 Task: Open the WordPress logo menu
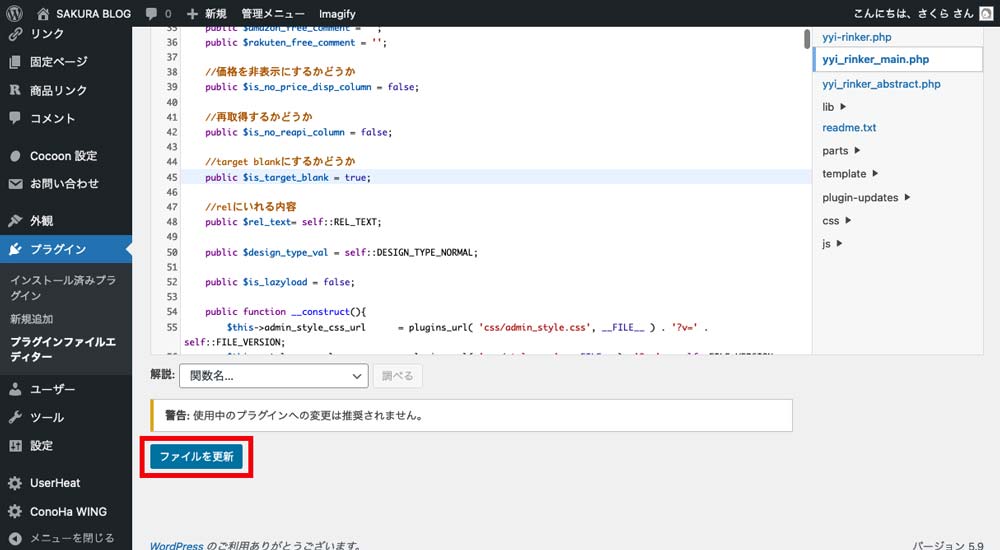coord(14,13)
